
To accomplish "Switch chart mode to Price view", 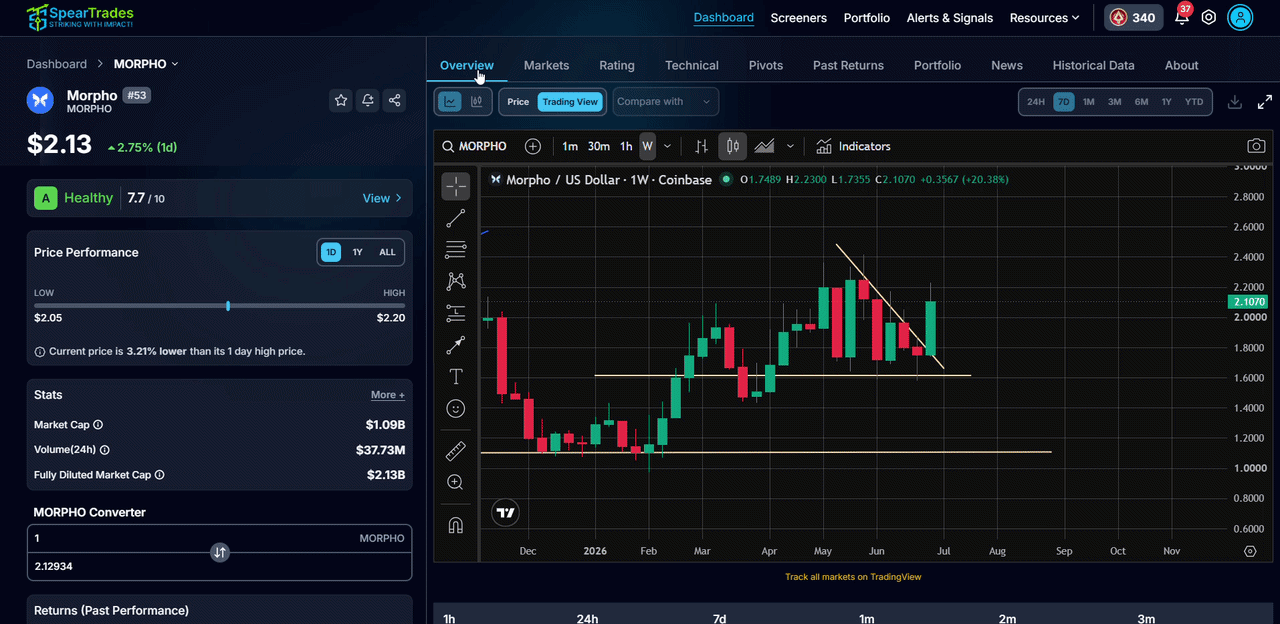I will [518, 102].
